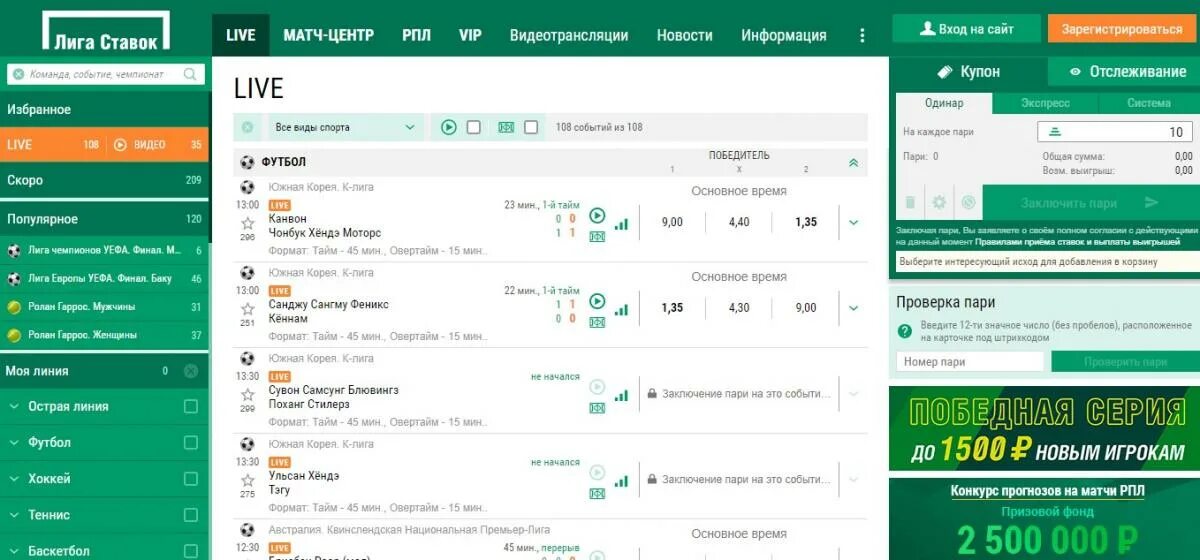Add Канвон match to favorites star

[248, 223]
